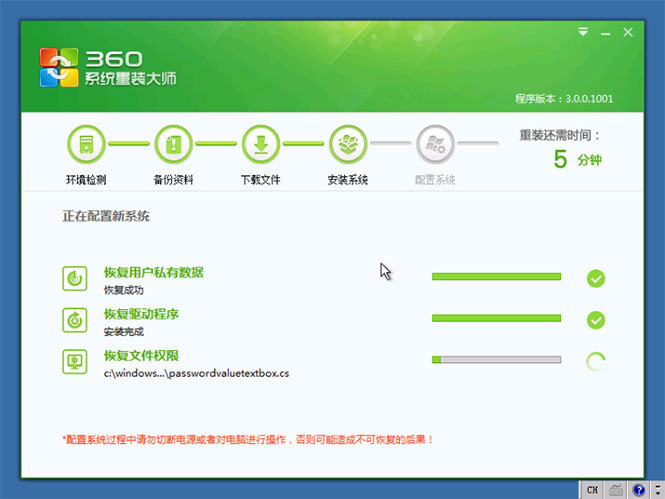Click the 环境检测 step icon

click(x=86, y=144)
